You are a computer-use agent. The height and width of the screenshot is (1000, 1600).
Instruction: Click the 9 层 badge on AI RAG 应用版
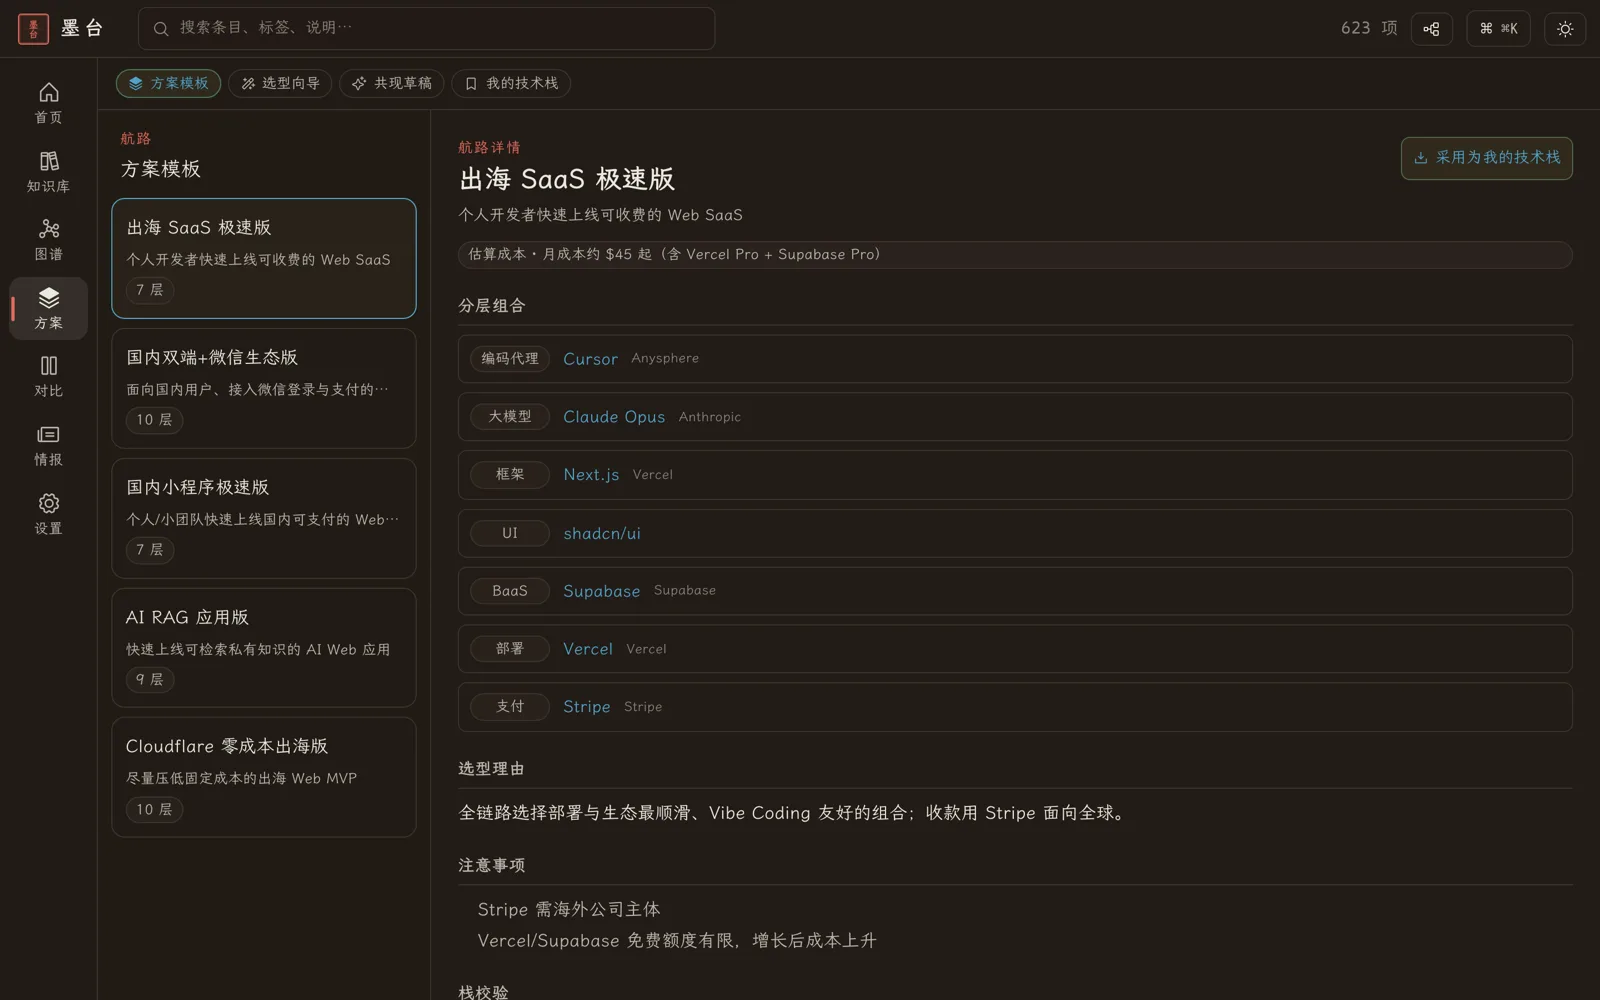click(x=150, y=680)
